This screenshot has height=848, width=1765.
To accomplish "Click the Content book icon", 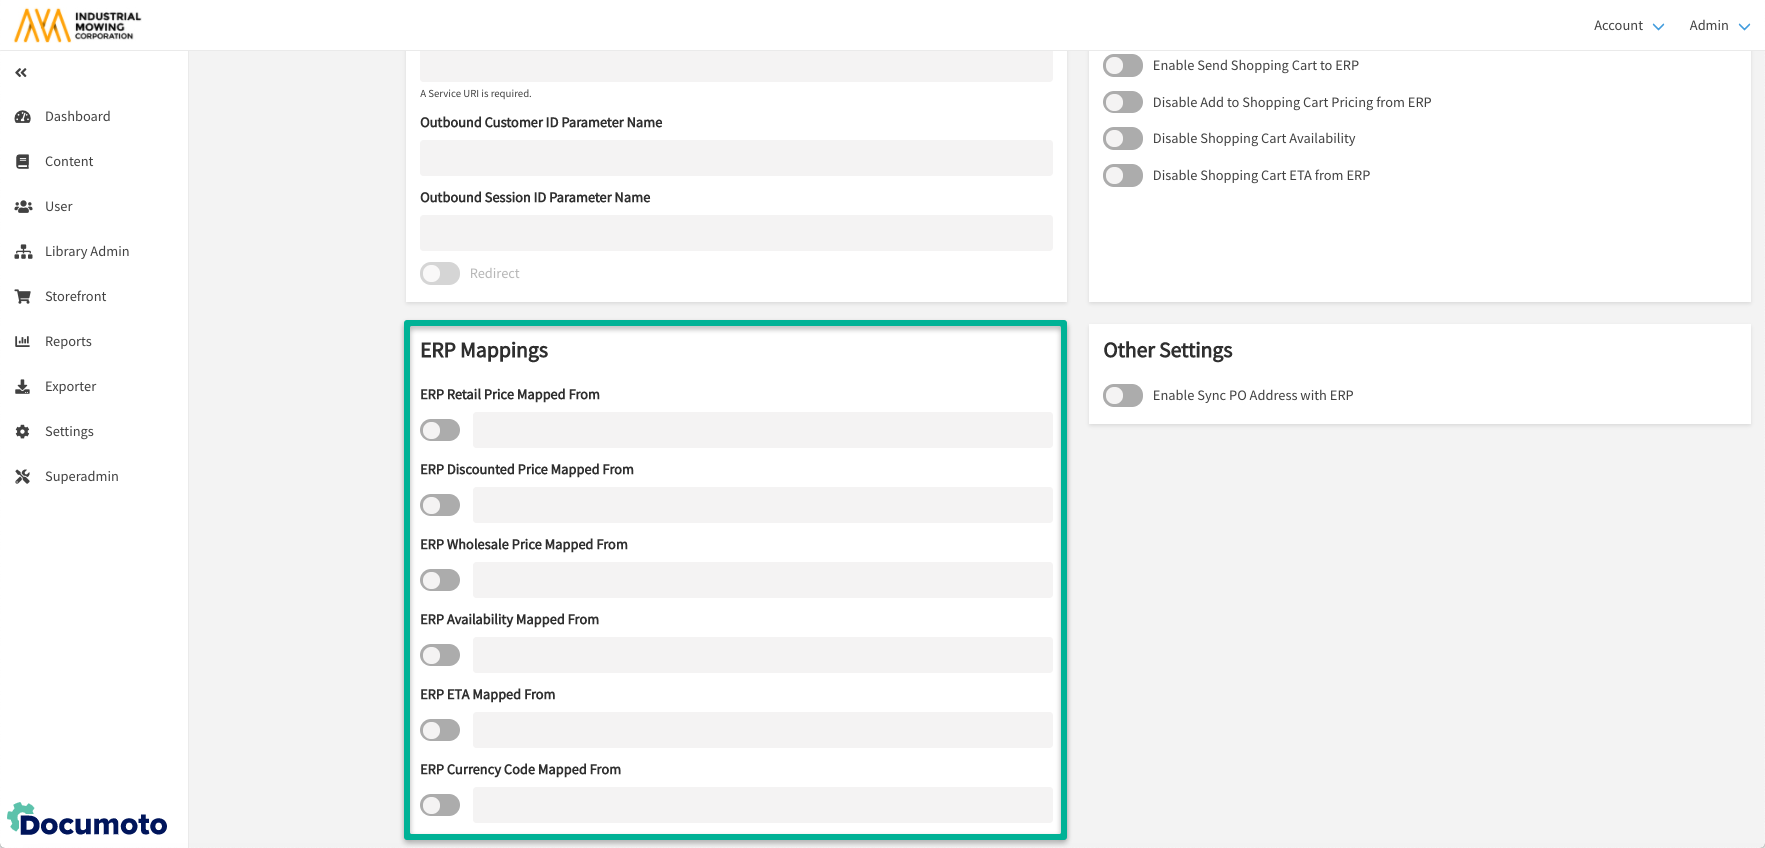I will [23, 162].
